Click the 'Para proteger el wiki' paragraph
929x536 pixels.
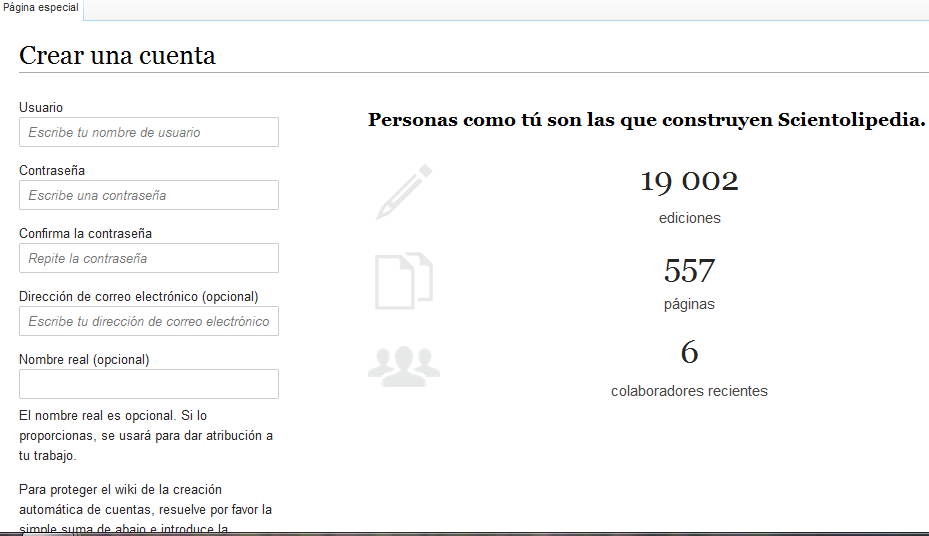(146, 509)
